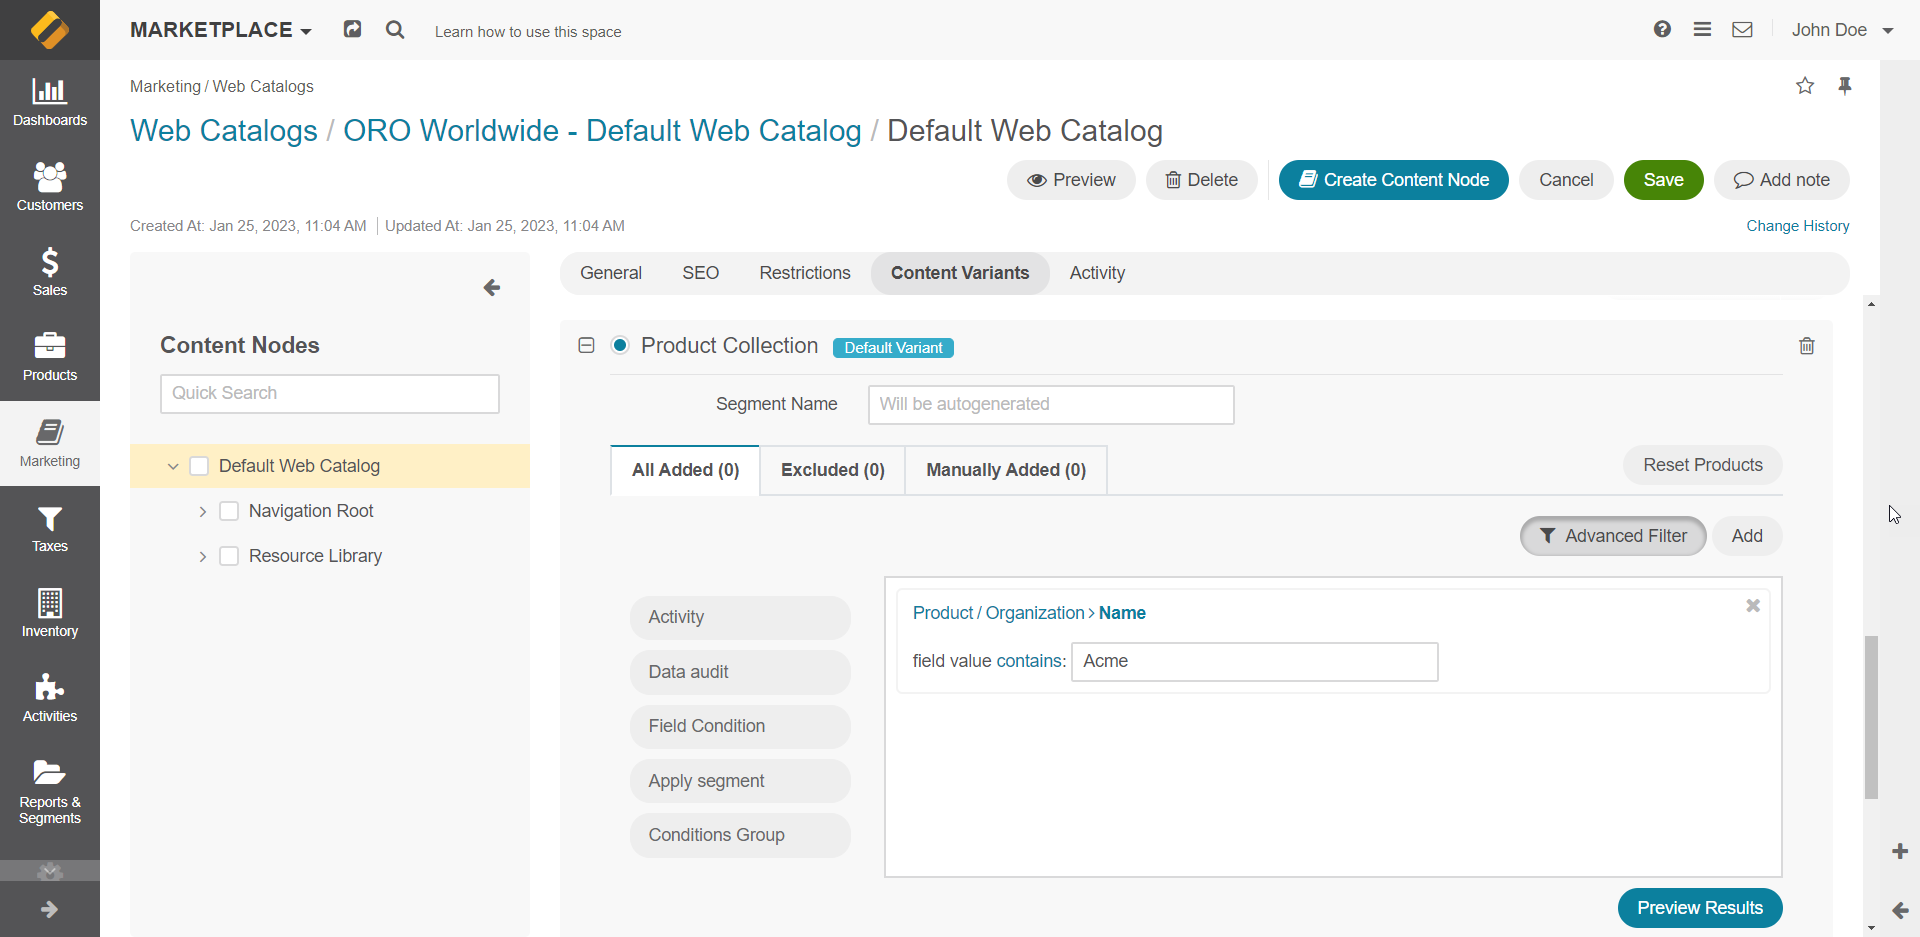Open the Products sidebar menu
This screenshot has height=937, width=1920.
(50, 358)
